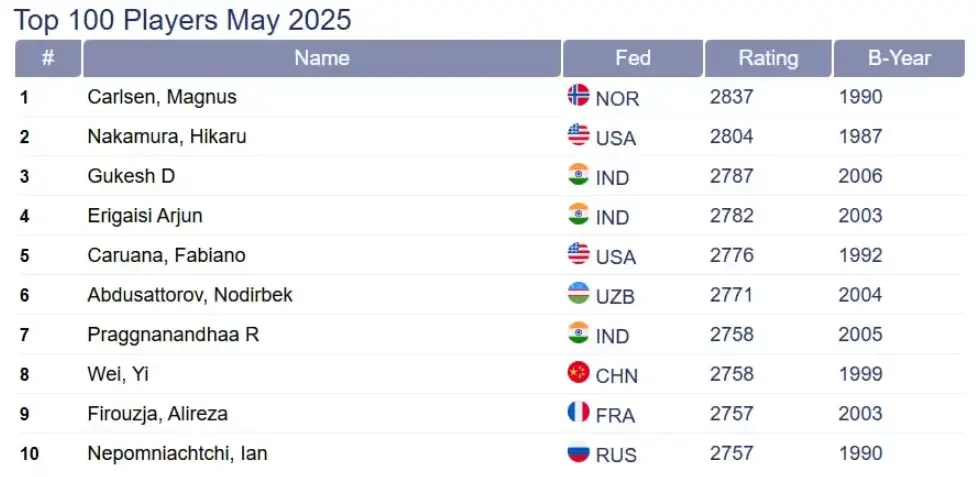This screenshot has height=477, width=976.
Task: Sort by the Rating column header
Action: tap(768, 59)
